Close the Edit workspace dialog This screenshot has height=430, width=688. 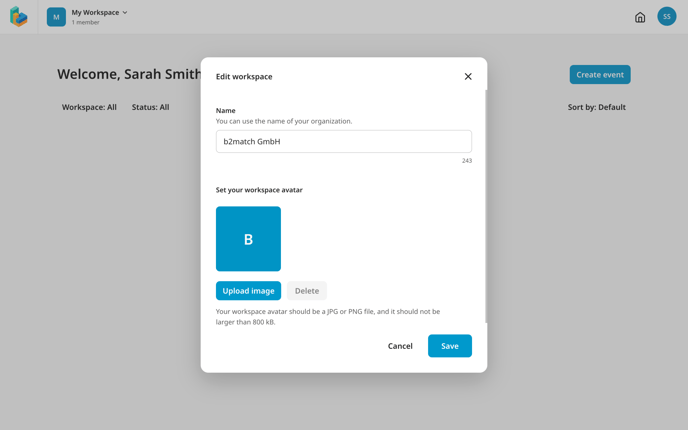[x=468, y=76]
